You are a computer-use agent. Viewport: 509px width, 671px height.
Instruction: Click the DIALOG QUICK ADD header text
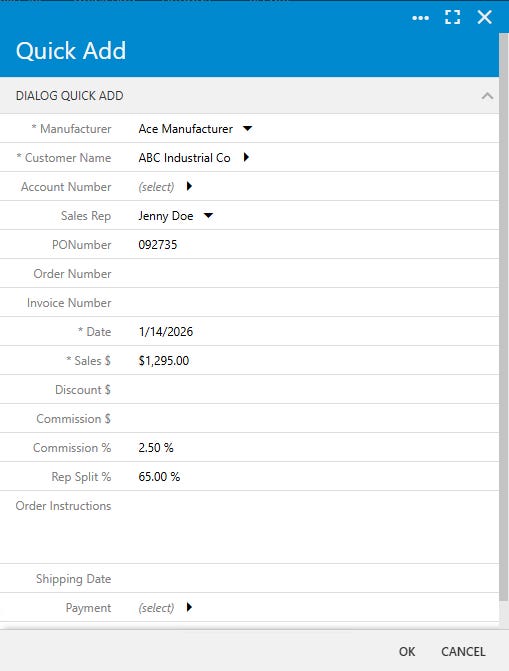69,95
